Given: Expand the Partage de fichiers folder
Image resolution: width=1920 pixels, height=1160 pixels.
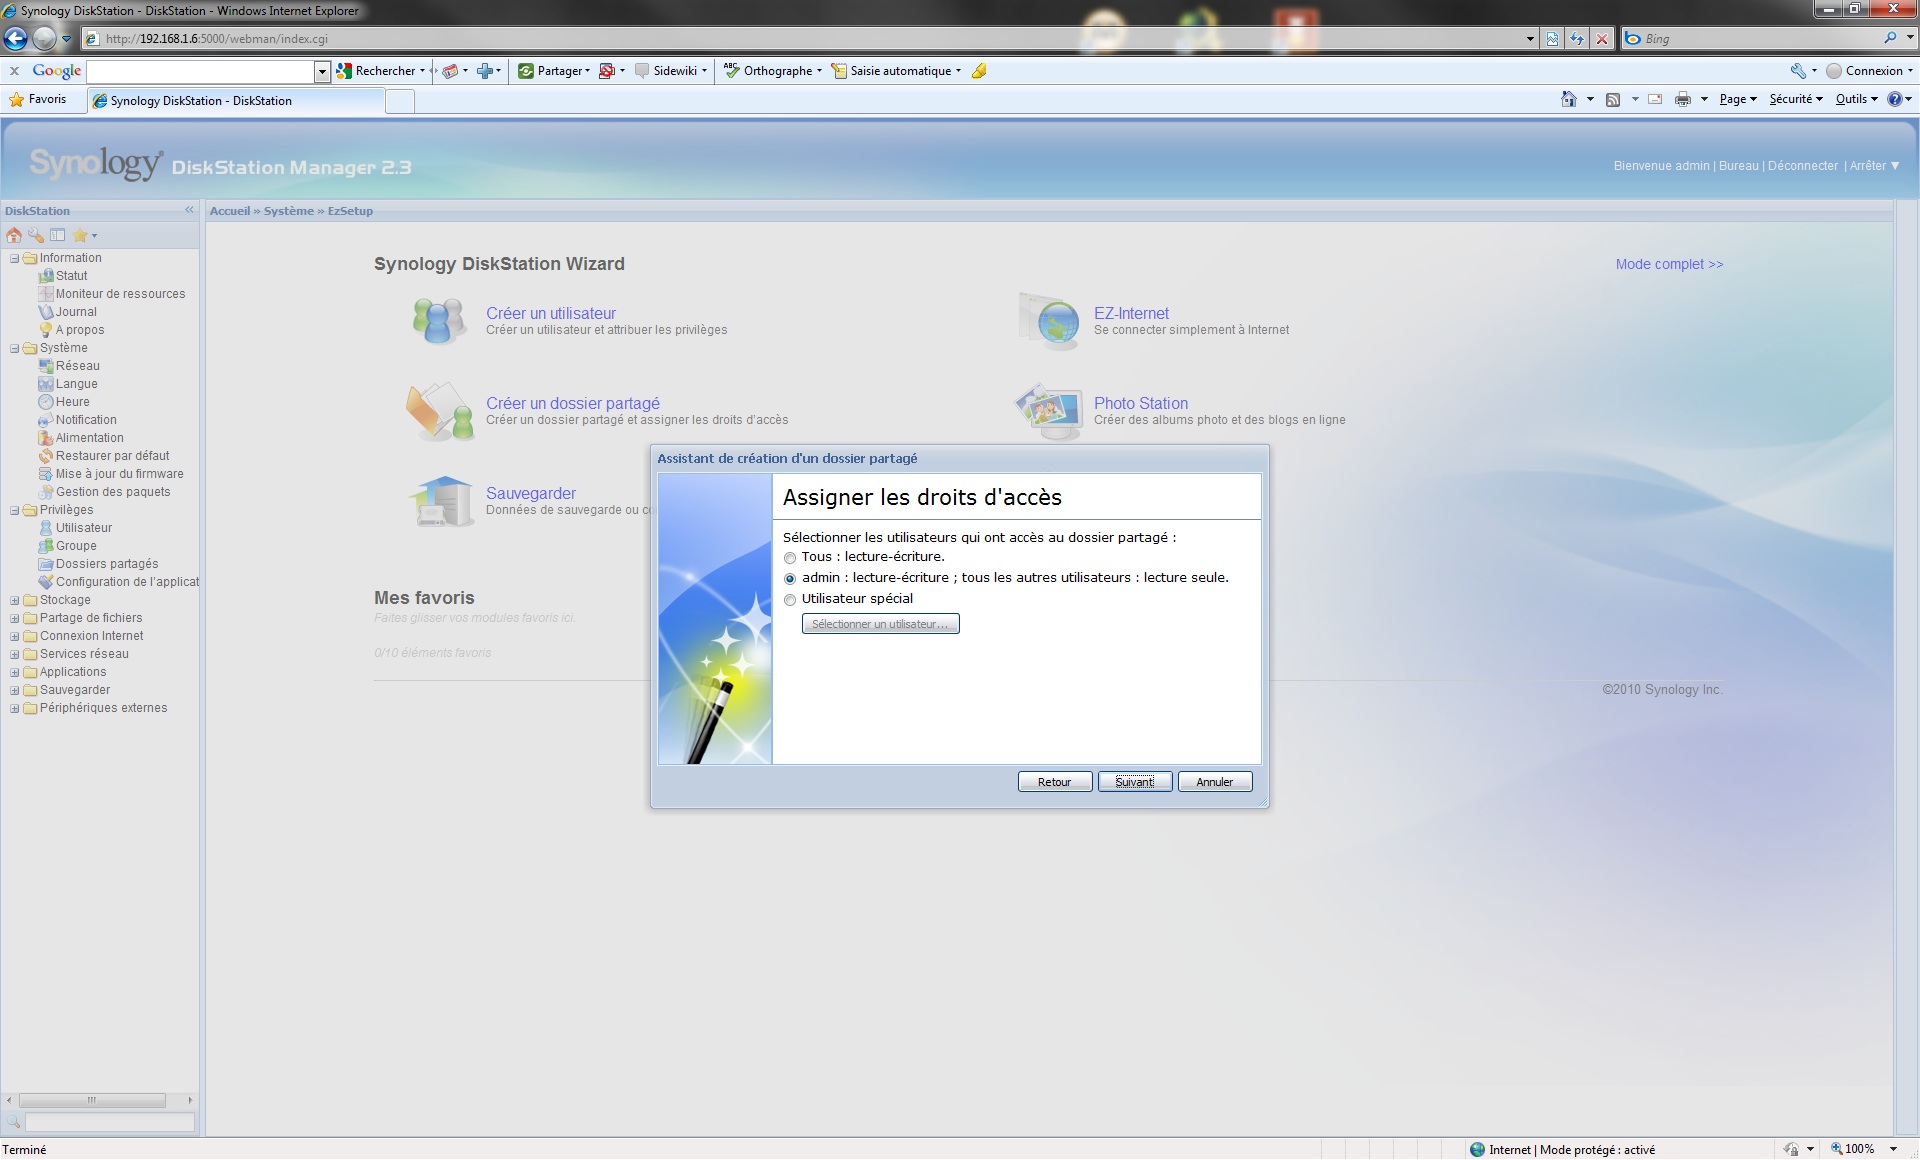Looking at the screenshot, I should tap(14, 619).
